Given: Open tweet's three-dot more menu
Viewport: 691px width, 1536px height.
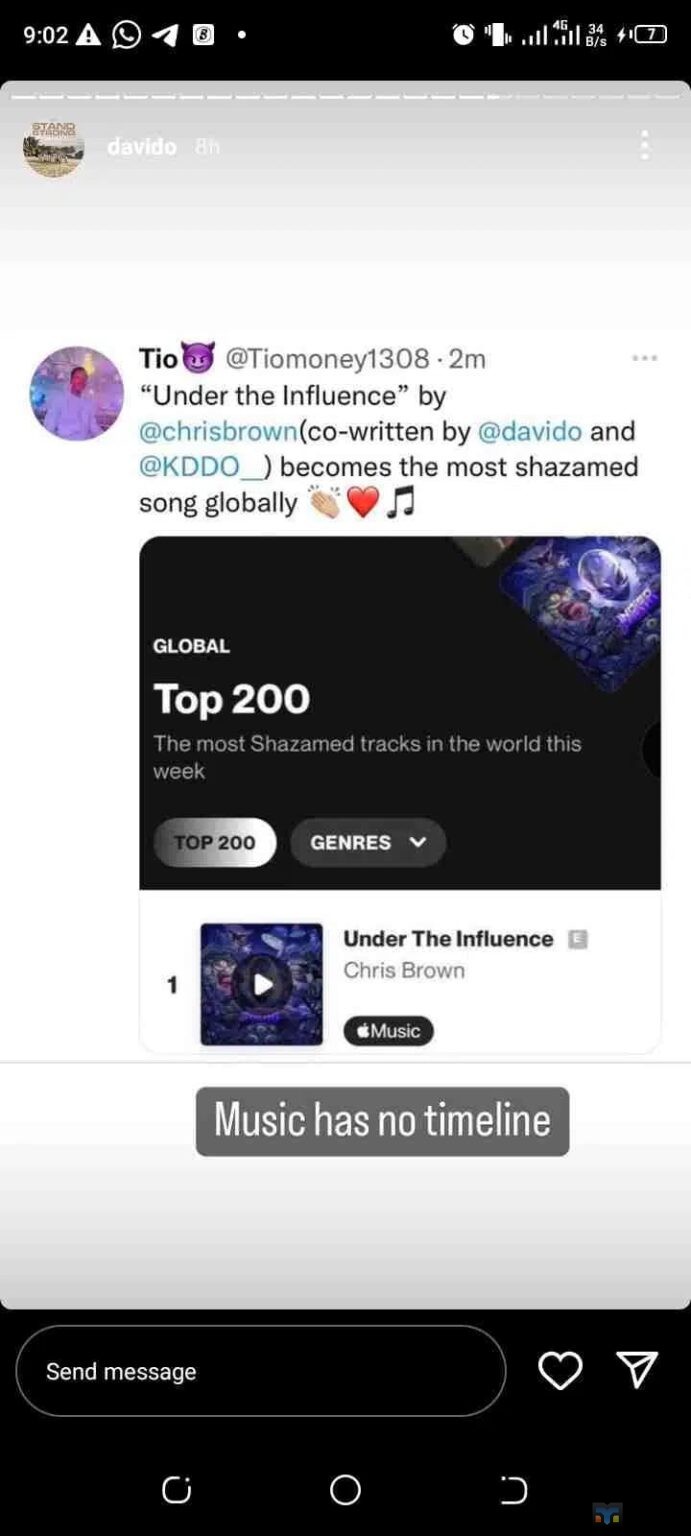Looking at the screenshot, I should (645, 358).
